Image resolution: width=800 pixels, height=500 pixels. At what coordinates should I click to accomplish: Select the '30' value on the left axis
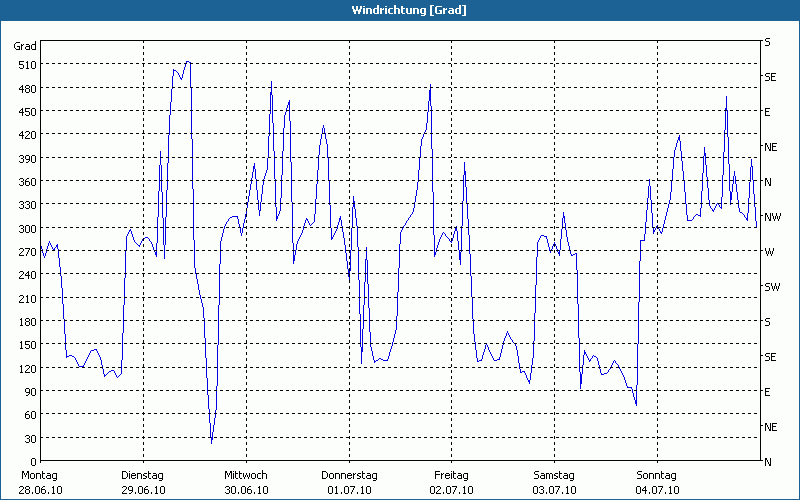tap(31, 439)
